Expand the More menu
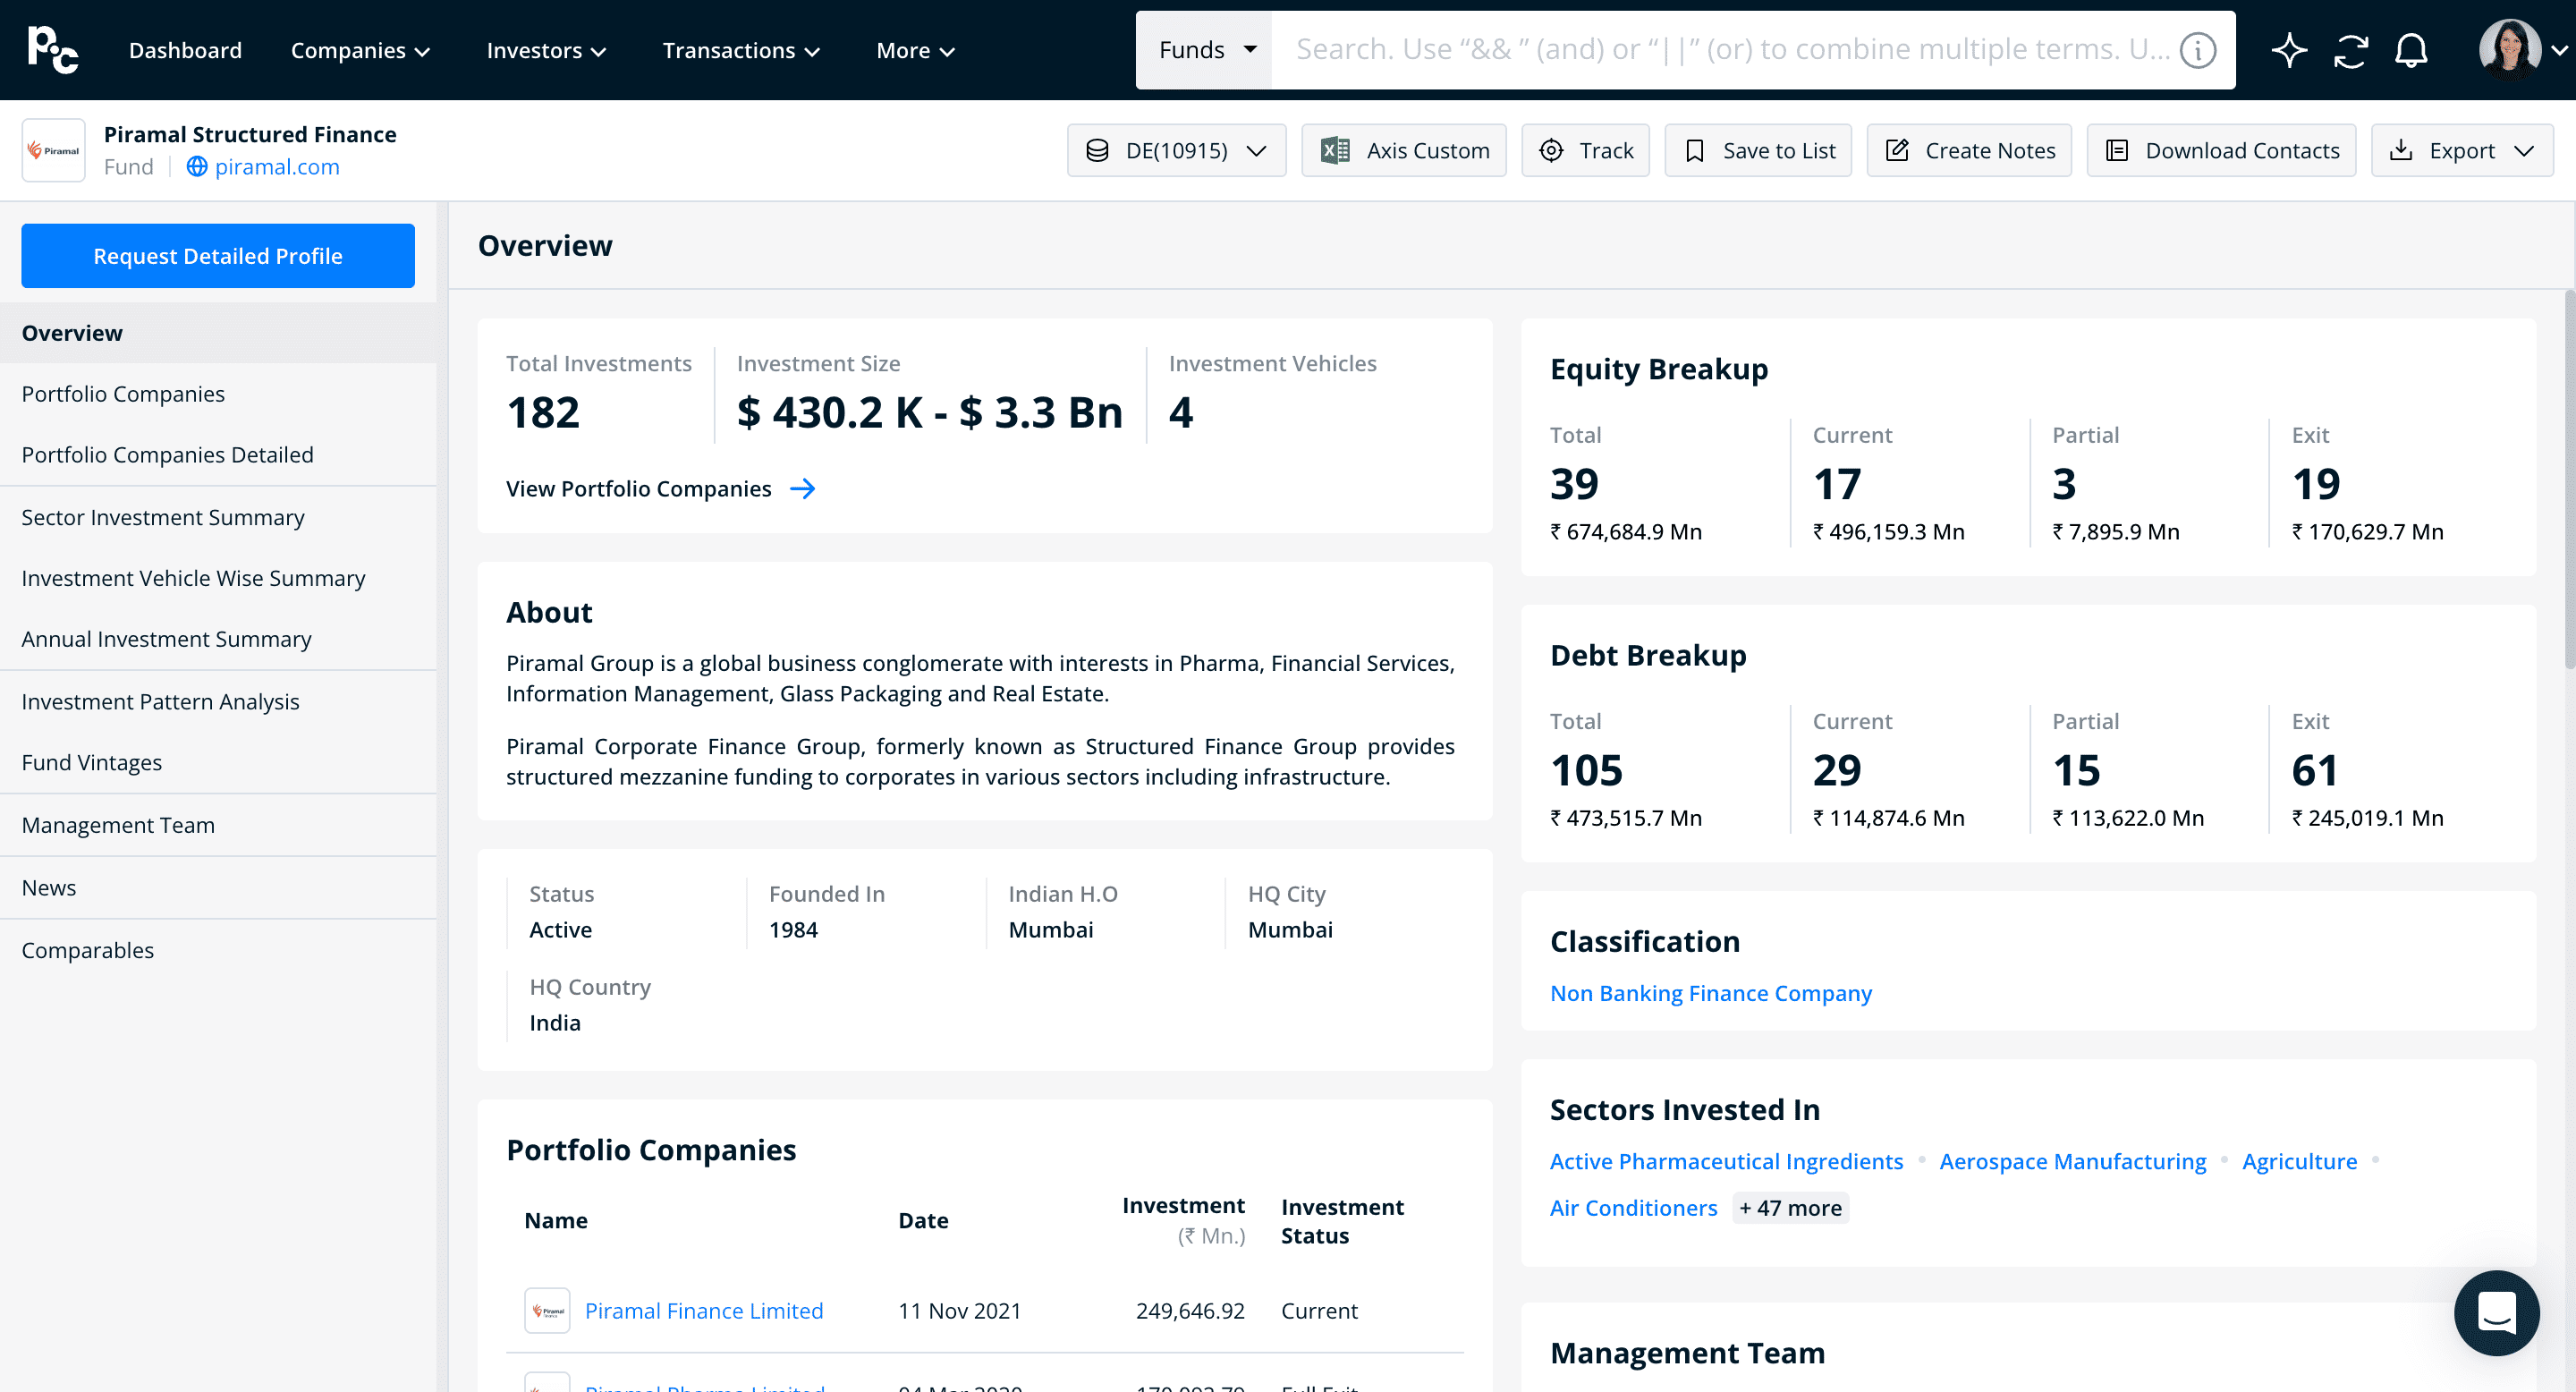Screen dimensions: 2576x1392 point(915,50)
